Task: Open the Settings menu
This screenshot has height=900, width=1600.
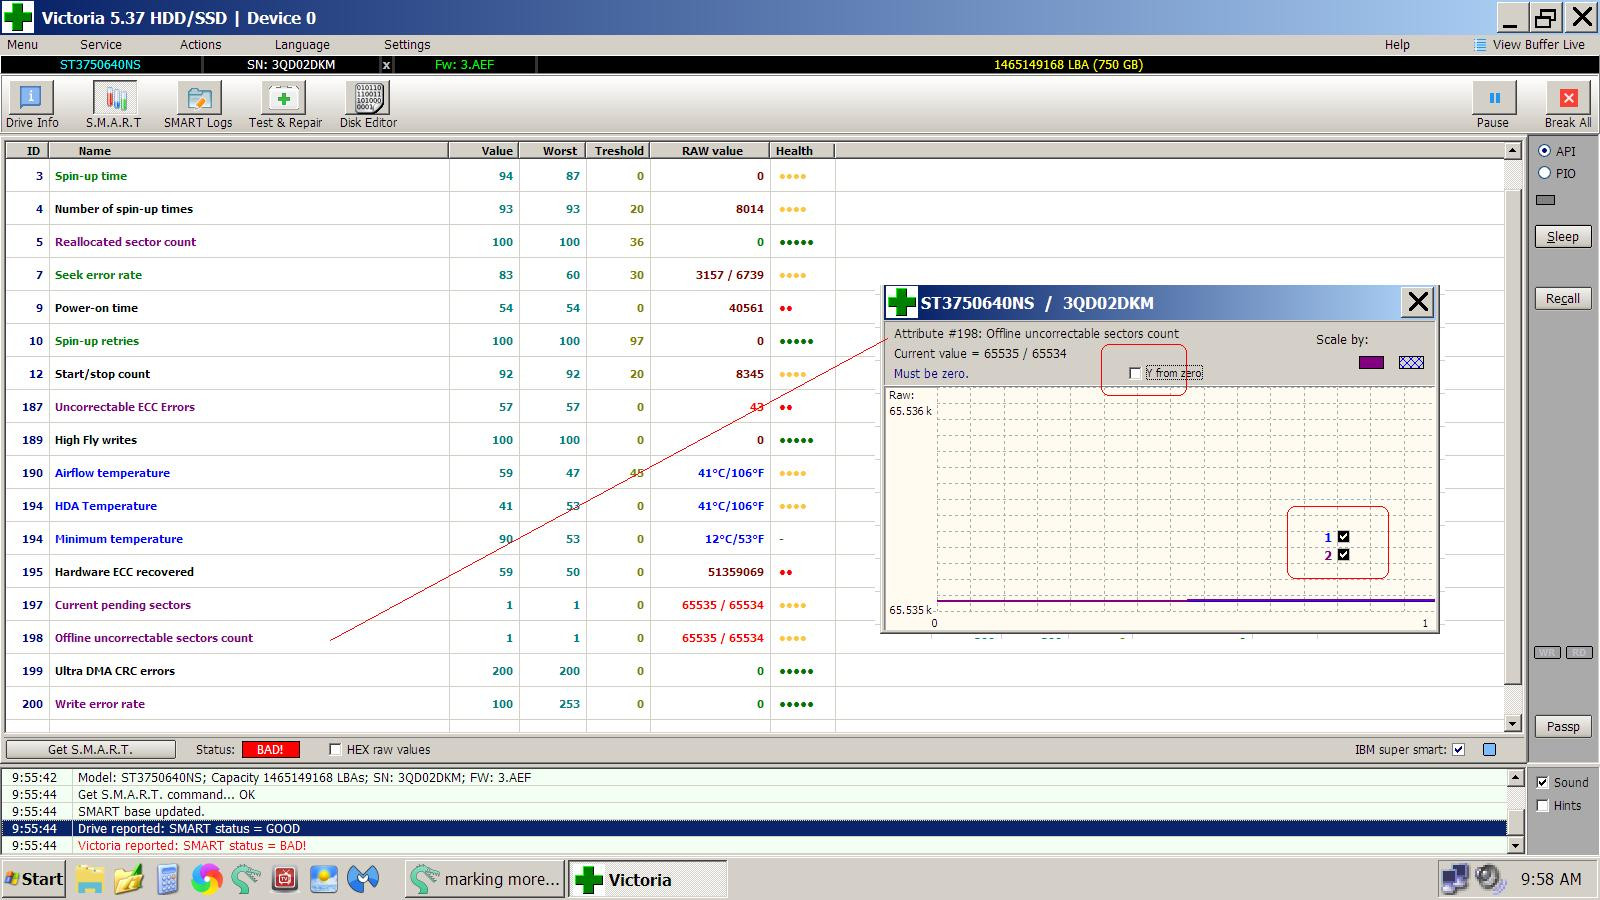Action: pyautogui.click(x=407, y=45)
